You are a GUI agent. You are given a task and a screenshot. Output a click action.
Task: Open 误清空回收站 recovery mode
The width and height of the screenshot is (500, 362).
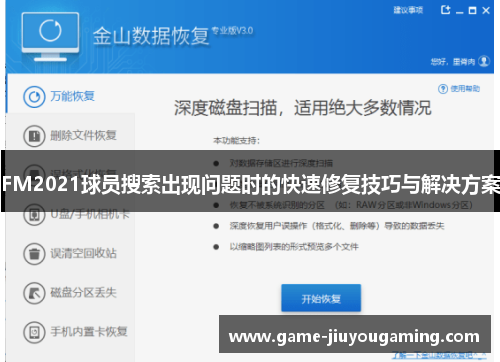(x=70, y=253)
